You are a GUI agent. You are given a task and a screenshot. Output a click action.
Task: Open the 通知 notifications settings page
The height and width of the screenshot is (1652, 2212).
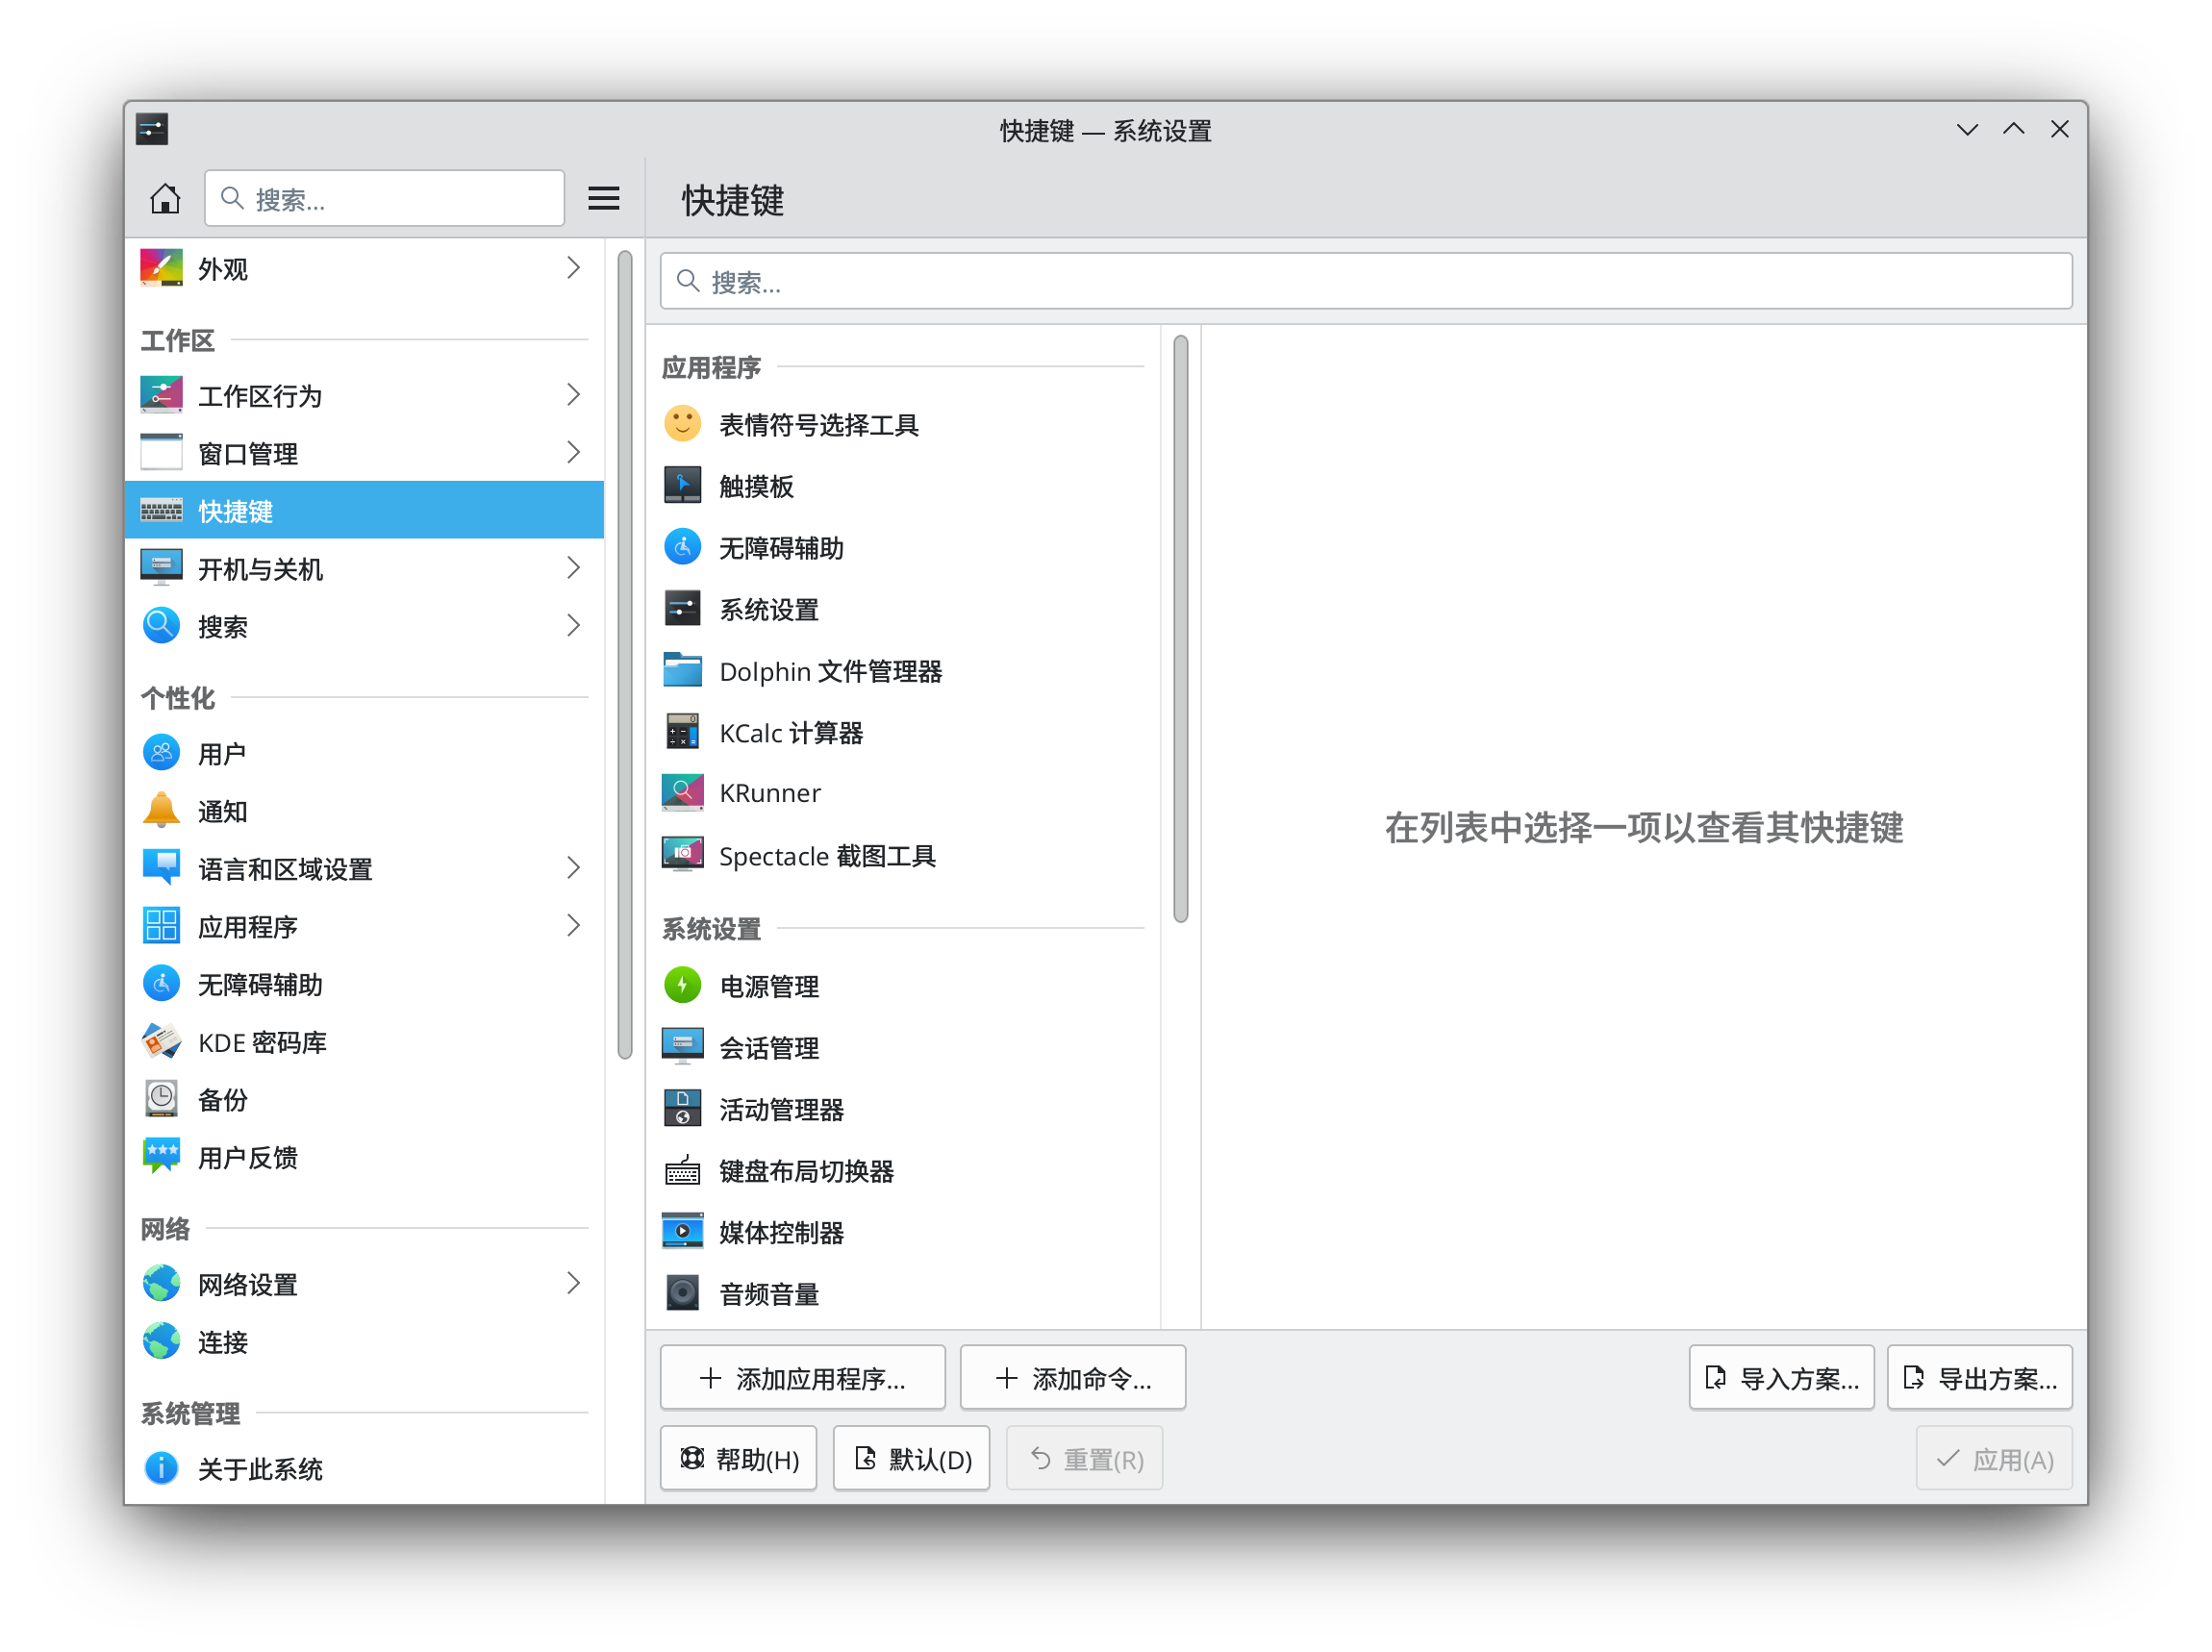tap(222, 811)
